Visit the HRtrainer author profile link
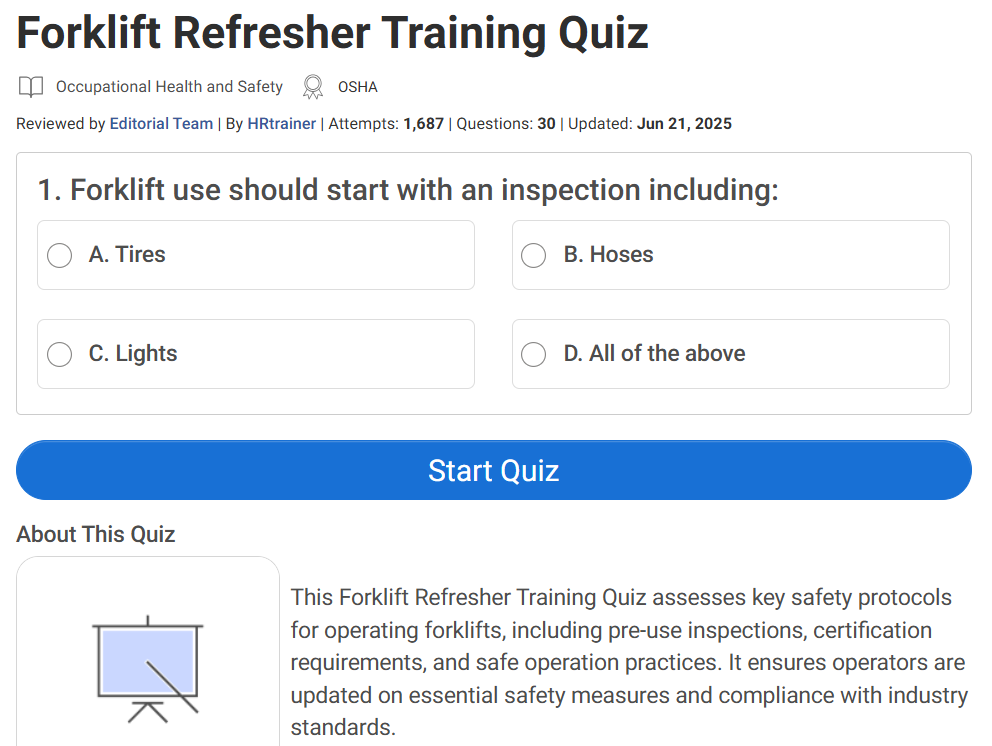Viewport: 992px width, 746px height. tap(282, 124)
